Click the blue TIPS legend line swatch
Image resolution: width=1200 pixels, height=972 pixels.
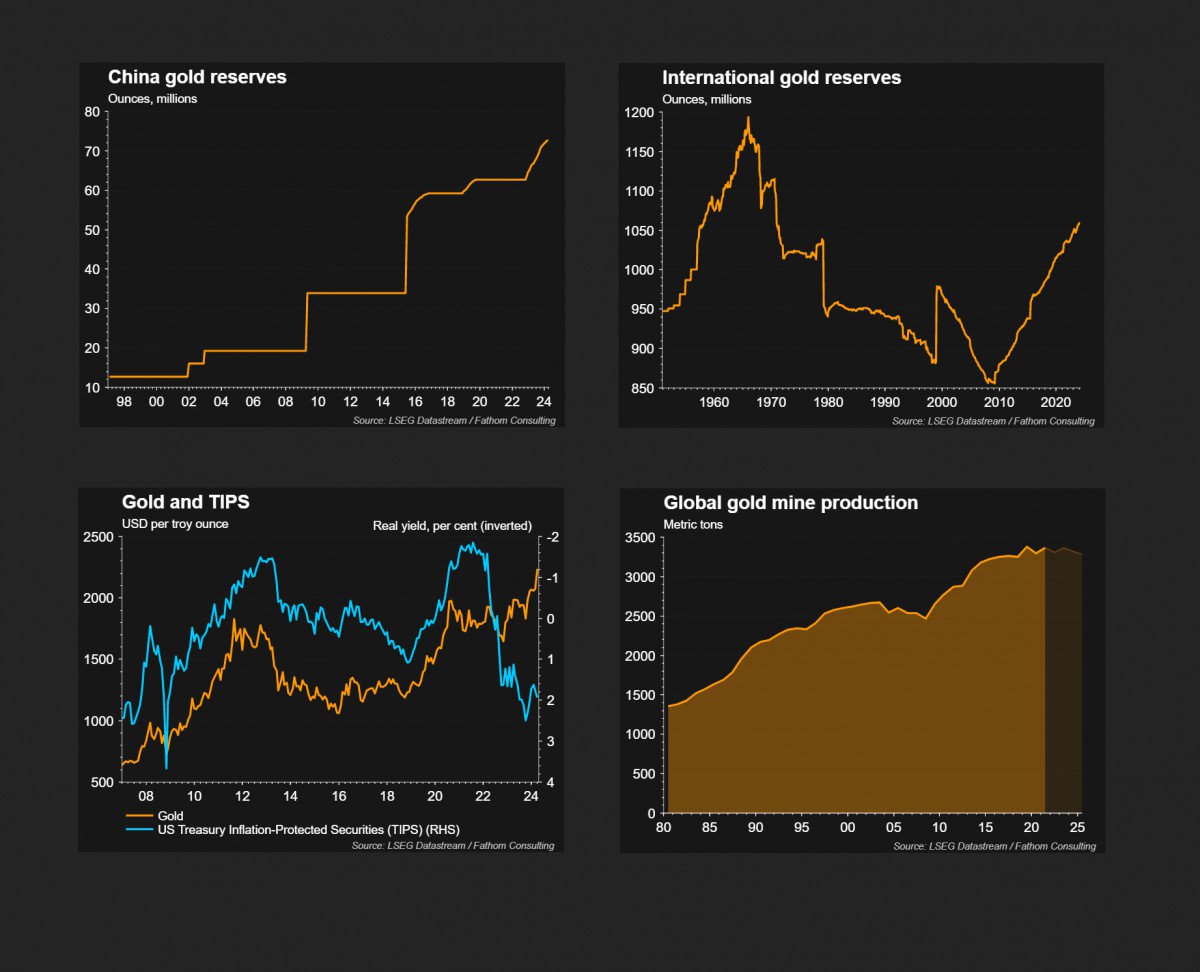pos(138,829)
